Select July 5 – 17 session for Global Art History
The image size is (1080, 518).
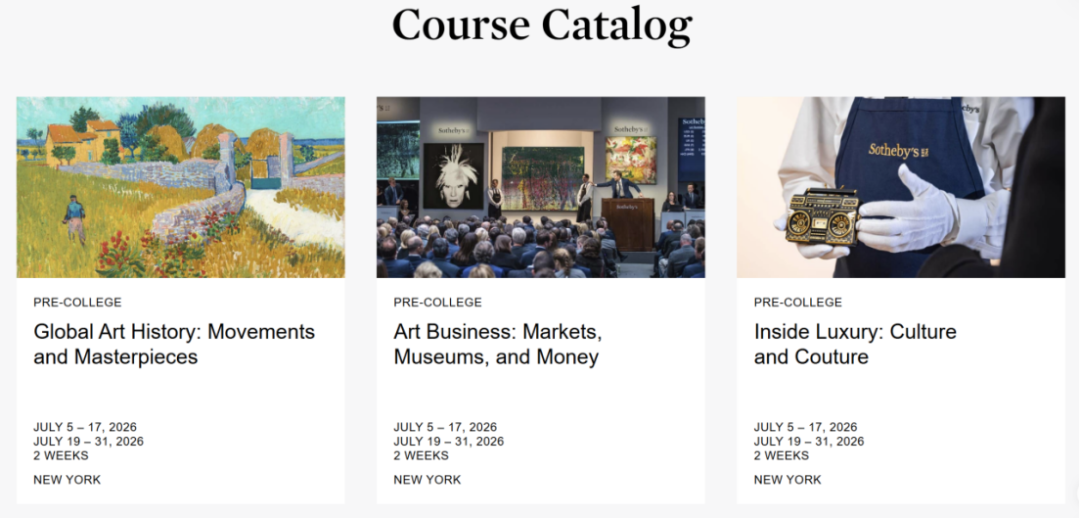tap(85, 427)
